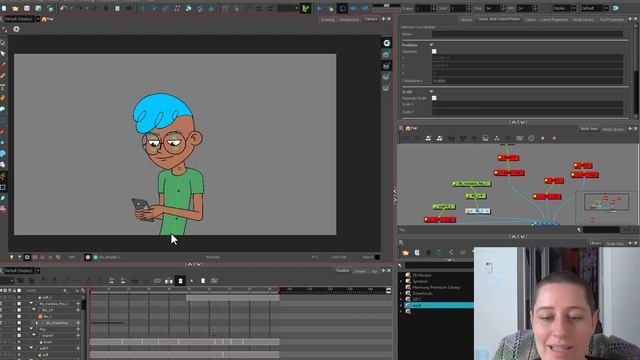Click the highlighted onion skin icon in Timeline toolbar
640x360 pixels.
[180, 281]
